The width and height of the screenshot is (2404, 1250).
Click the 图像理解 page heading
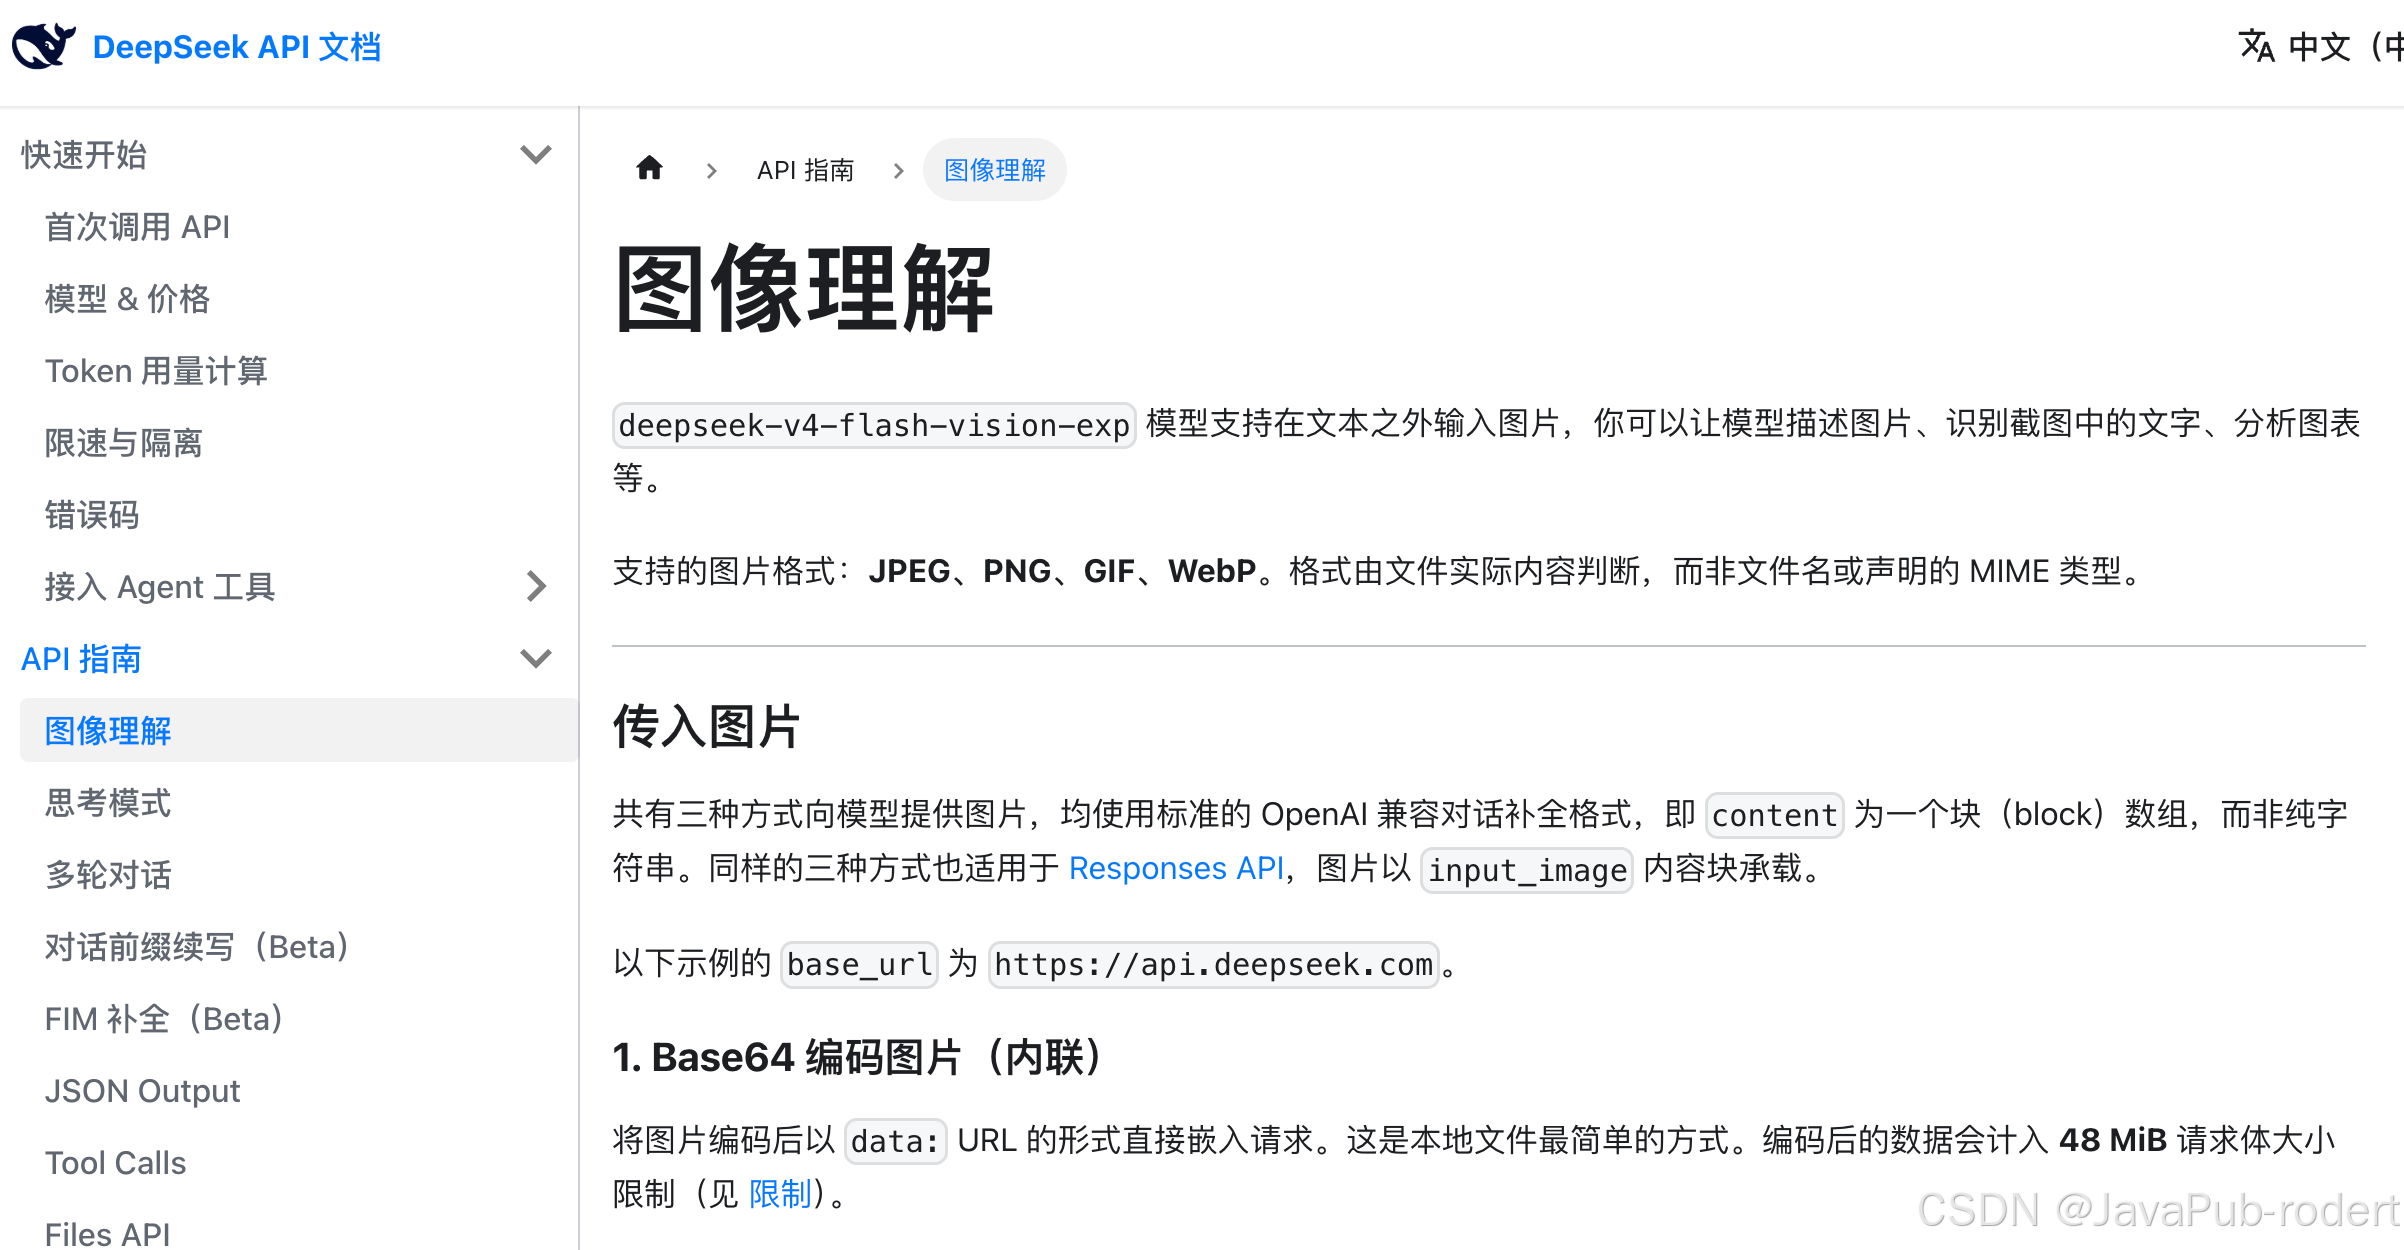pyautogui.click(x=804, y=290)
